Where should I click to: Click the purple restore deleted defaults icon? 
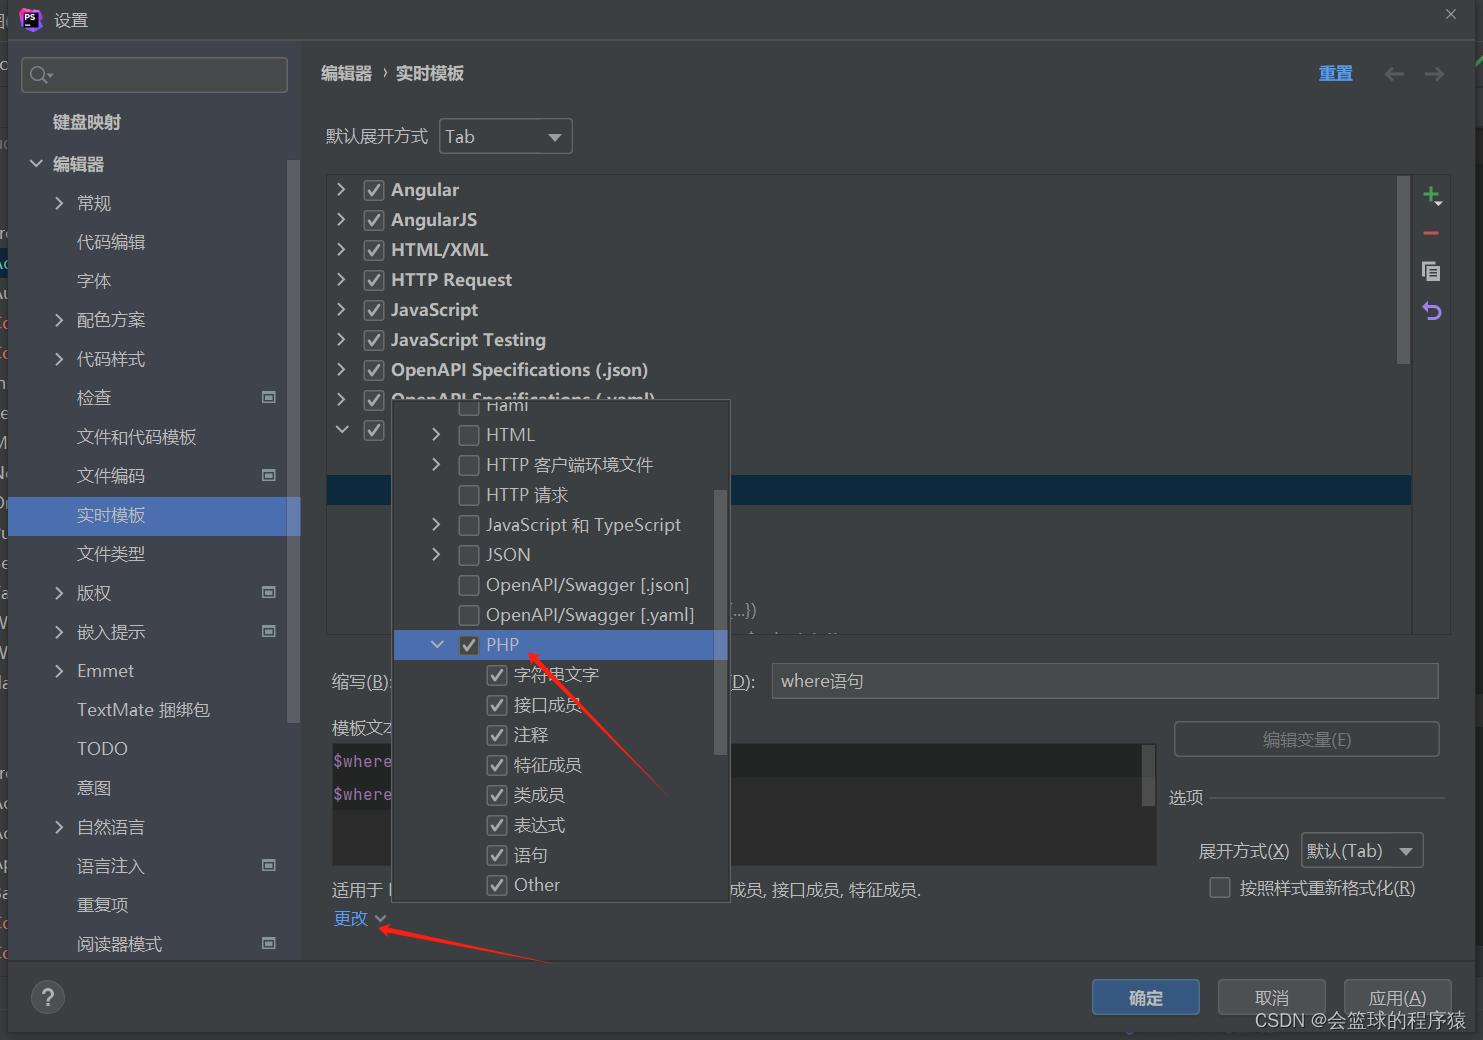pyautogui.click(x=1431, y=311)
